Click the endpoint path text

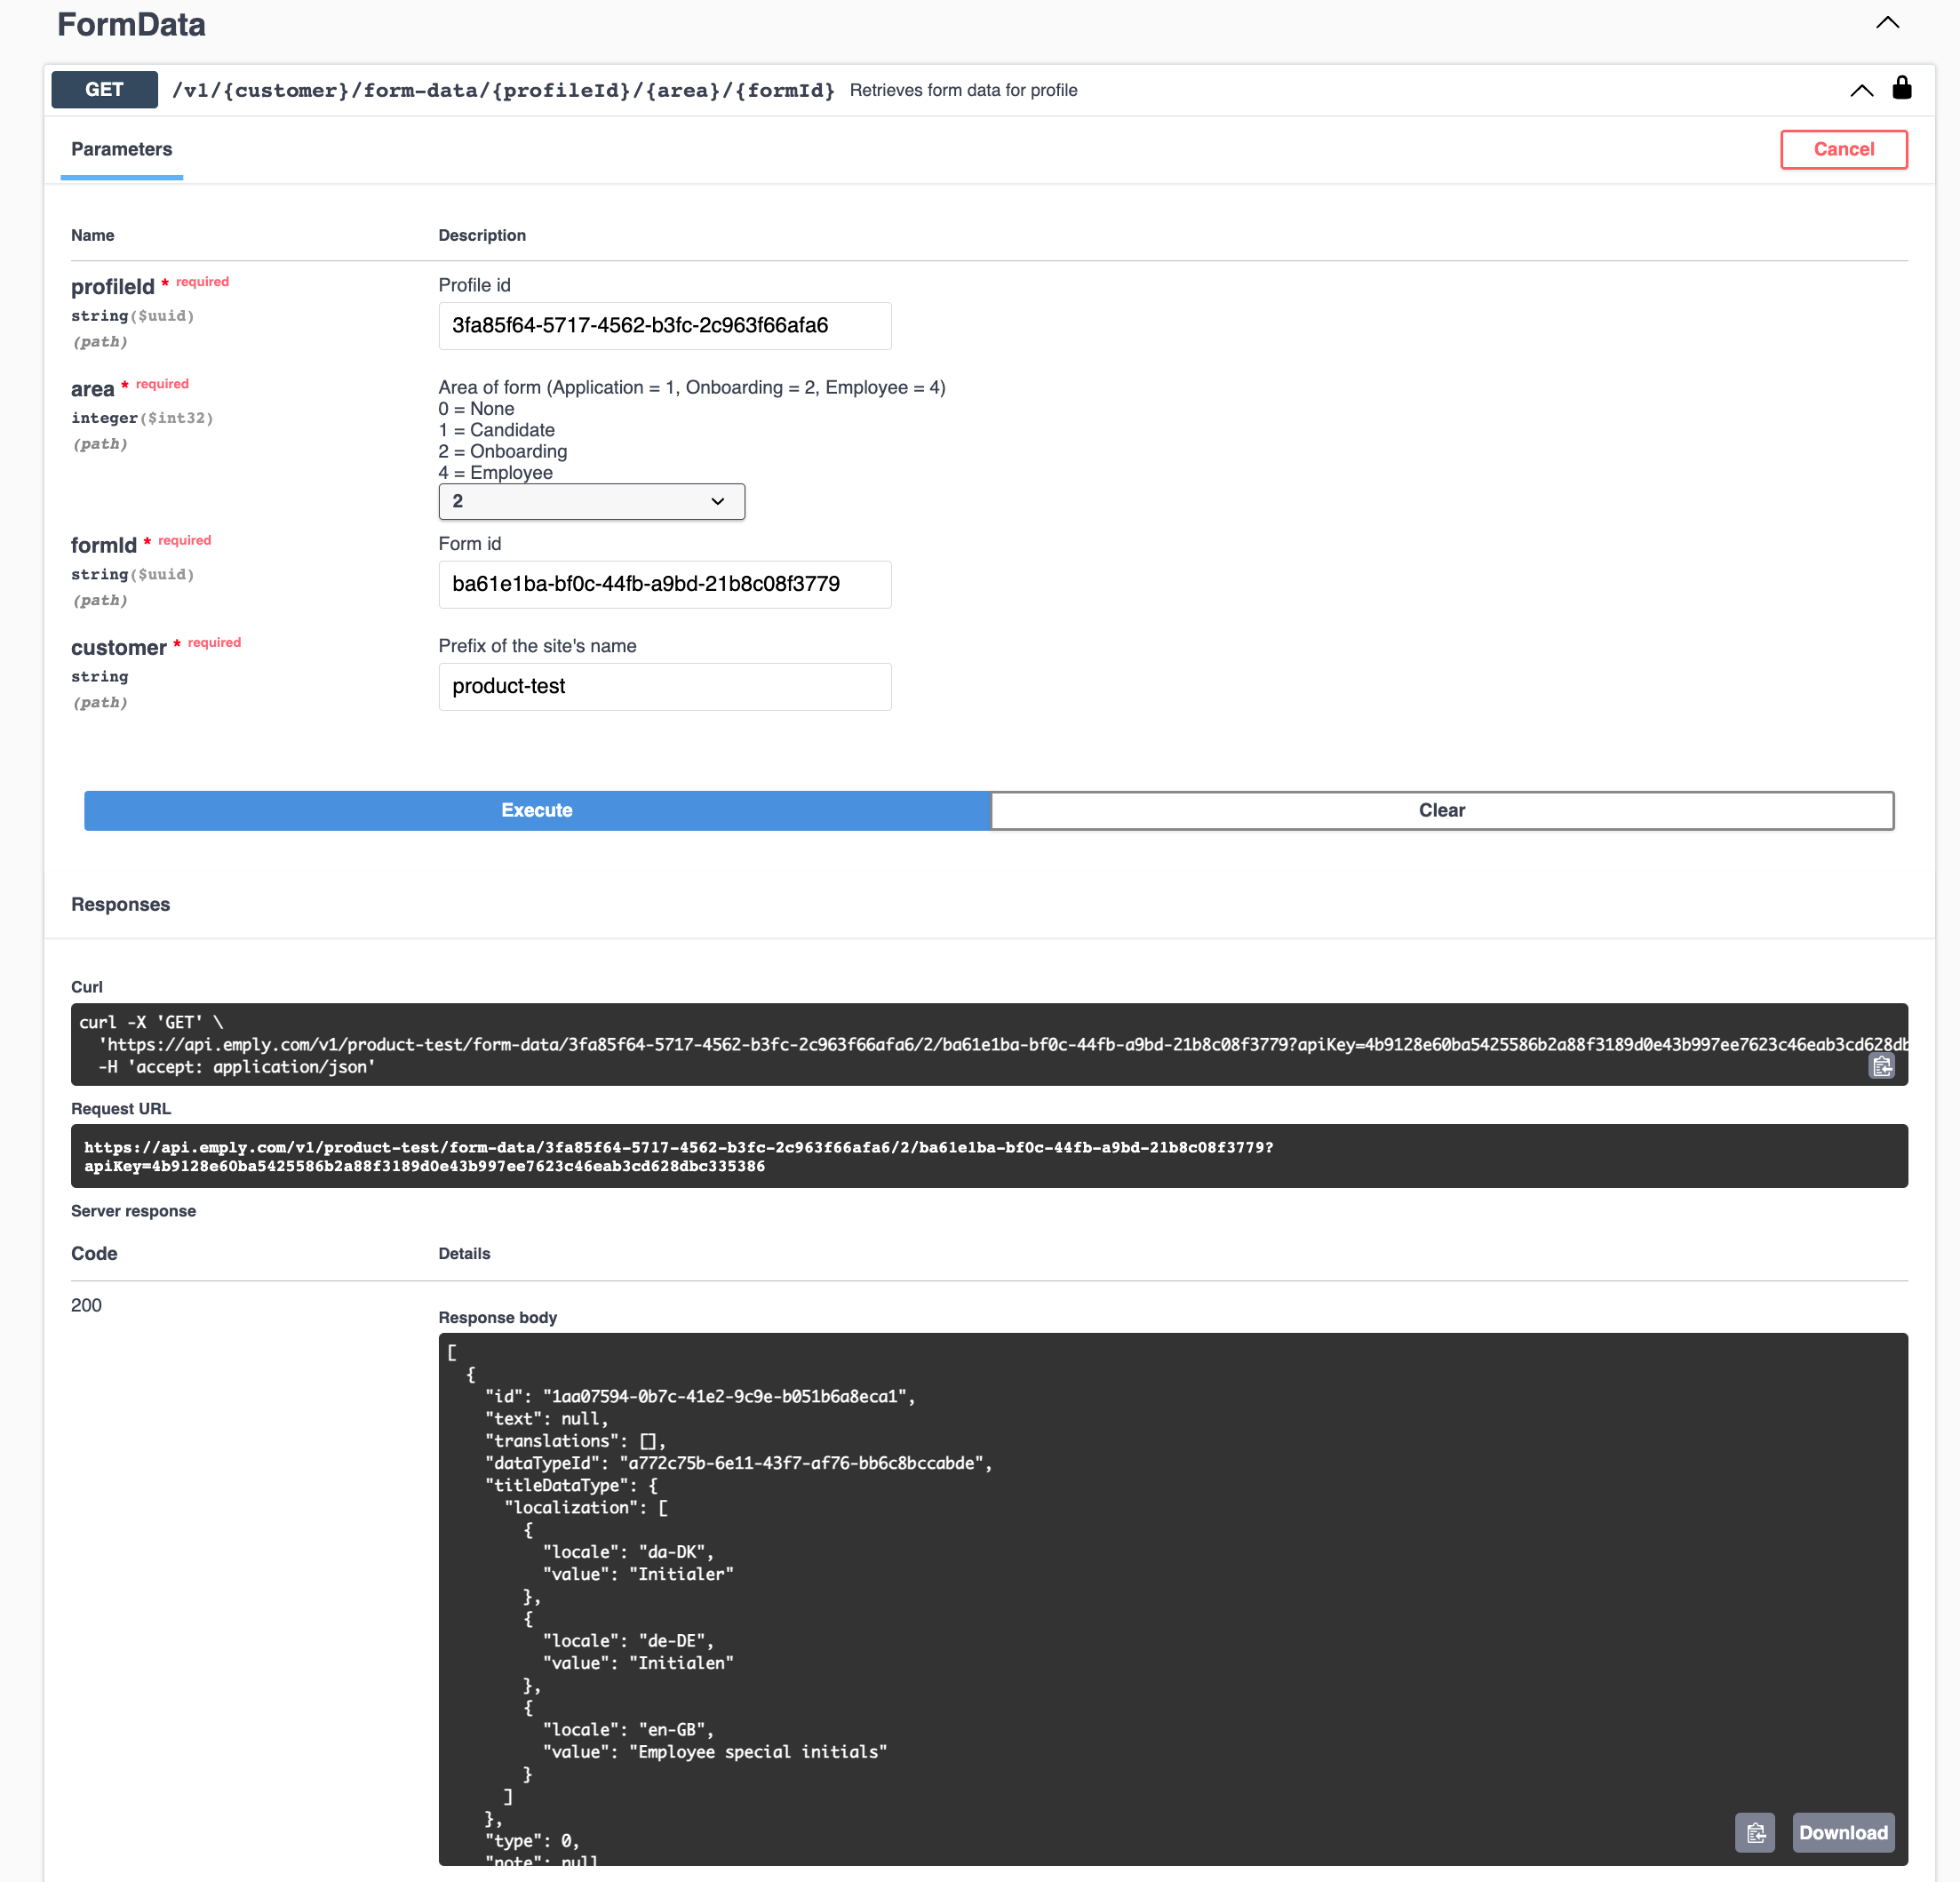[503, 90]
